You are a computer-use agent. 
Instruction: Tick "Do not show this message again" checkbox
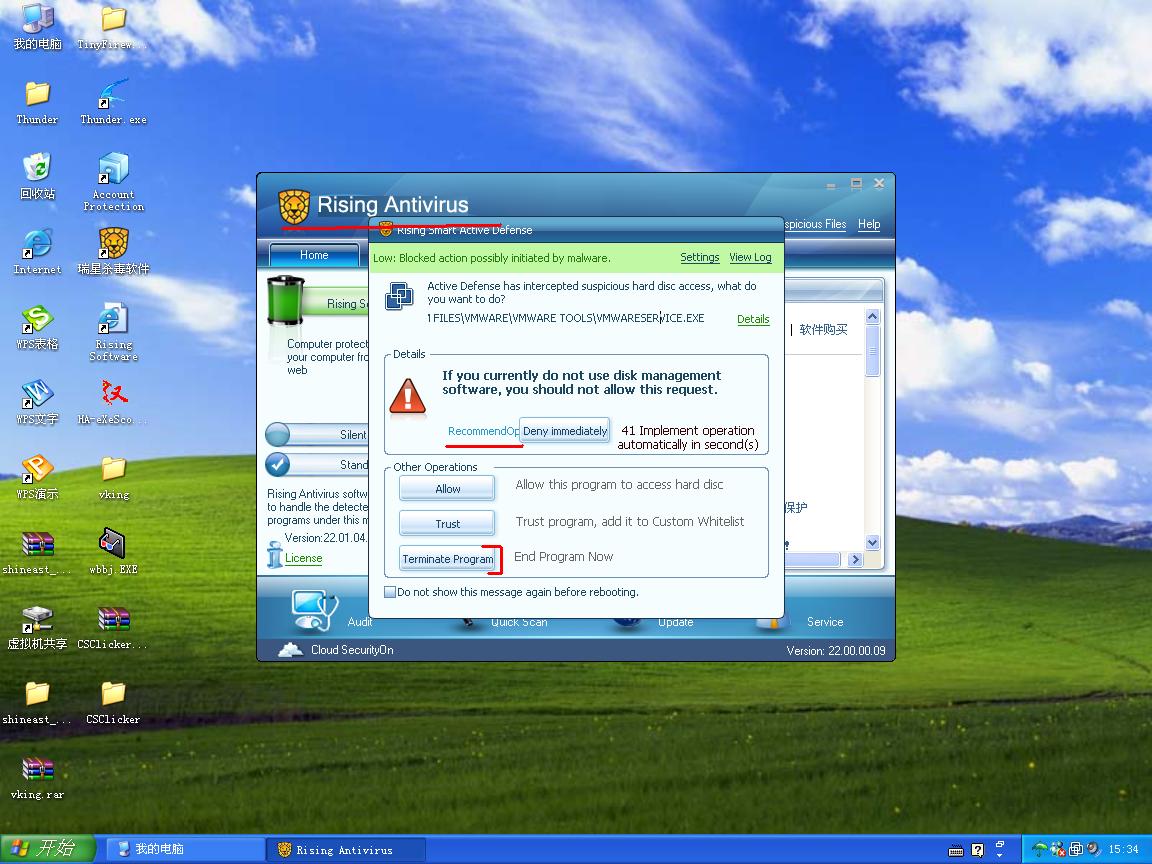390,592
